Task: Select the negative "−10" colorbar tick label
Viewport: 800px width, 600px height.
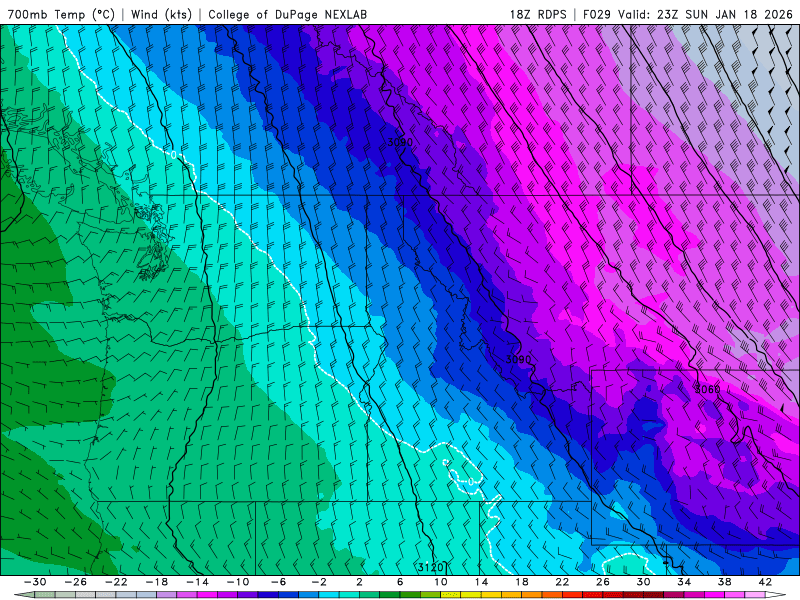Action: 238,582
